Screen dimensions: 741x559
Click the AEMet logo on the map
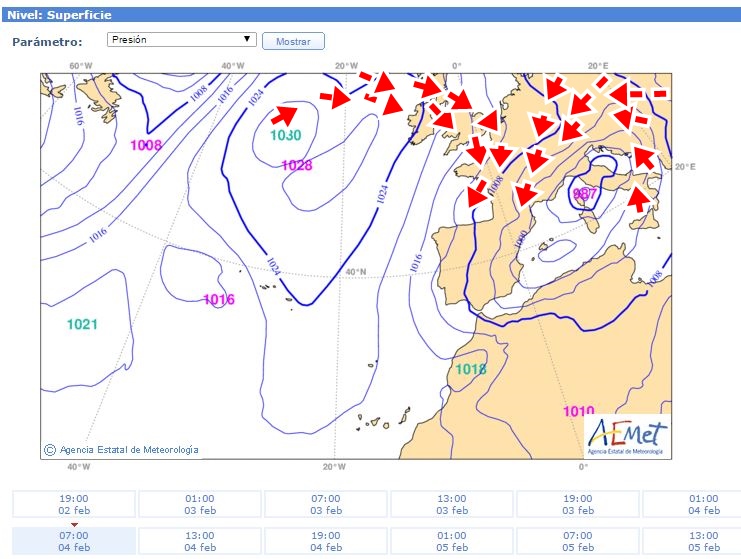point(628,436)
